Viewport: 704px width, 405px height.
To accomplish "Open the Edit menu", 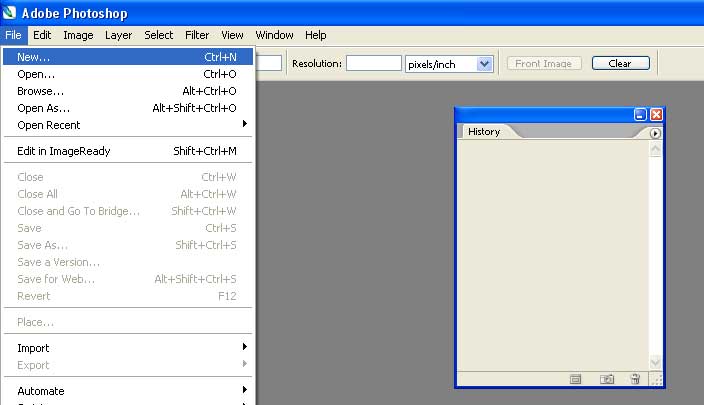I will (x=42, y=35).
